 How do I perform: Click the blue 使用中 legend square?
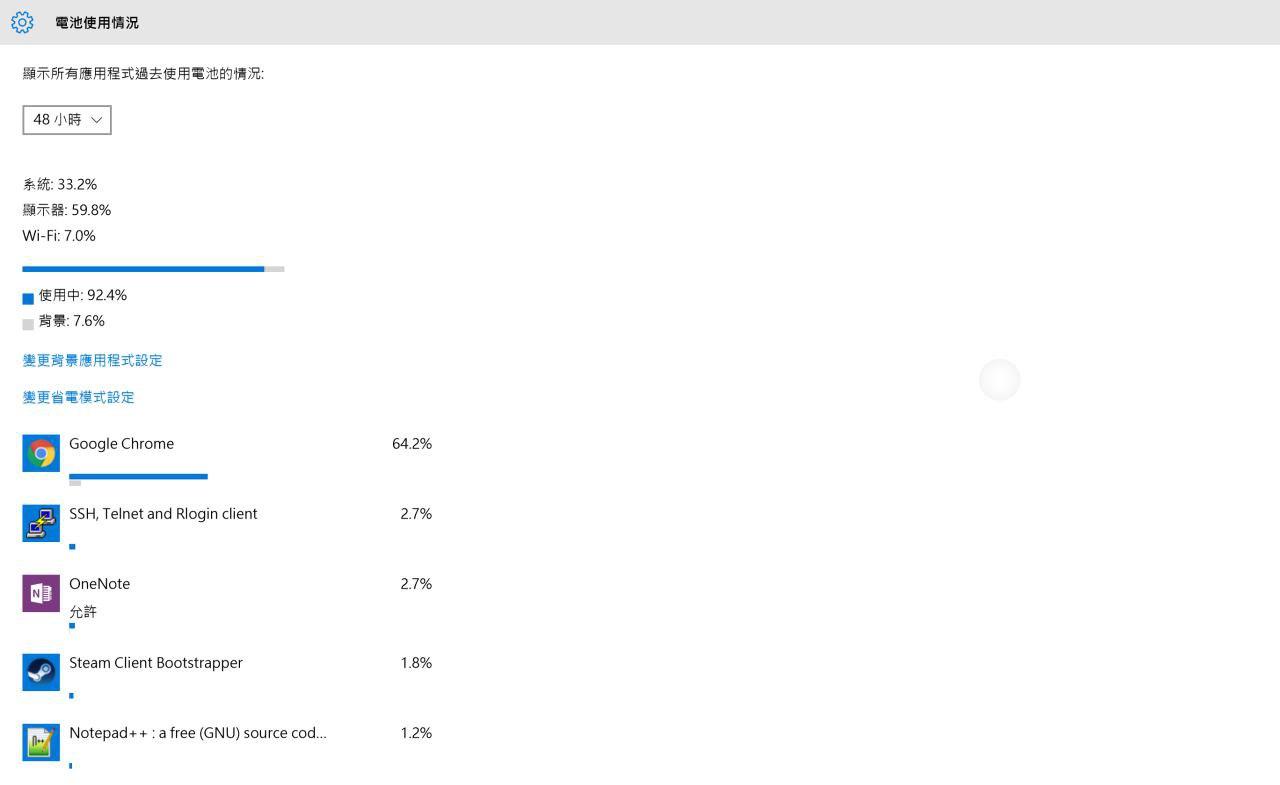(28, 298)
